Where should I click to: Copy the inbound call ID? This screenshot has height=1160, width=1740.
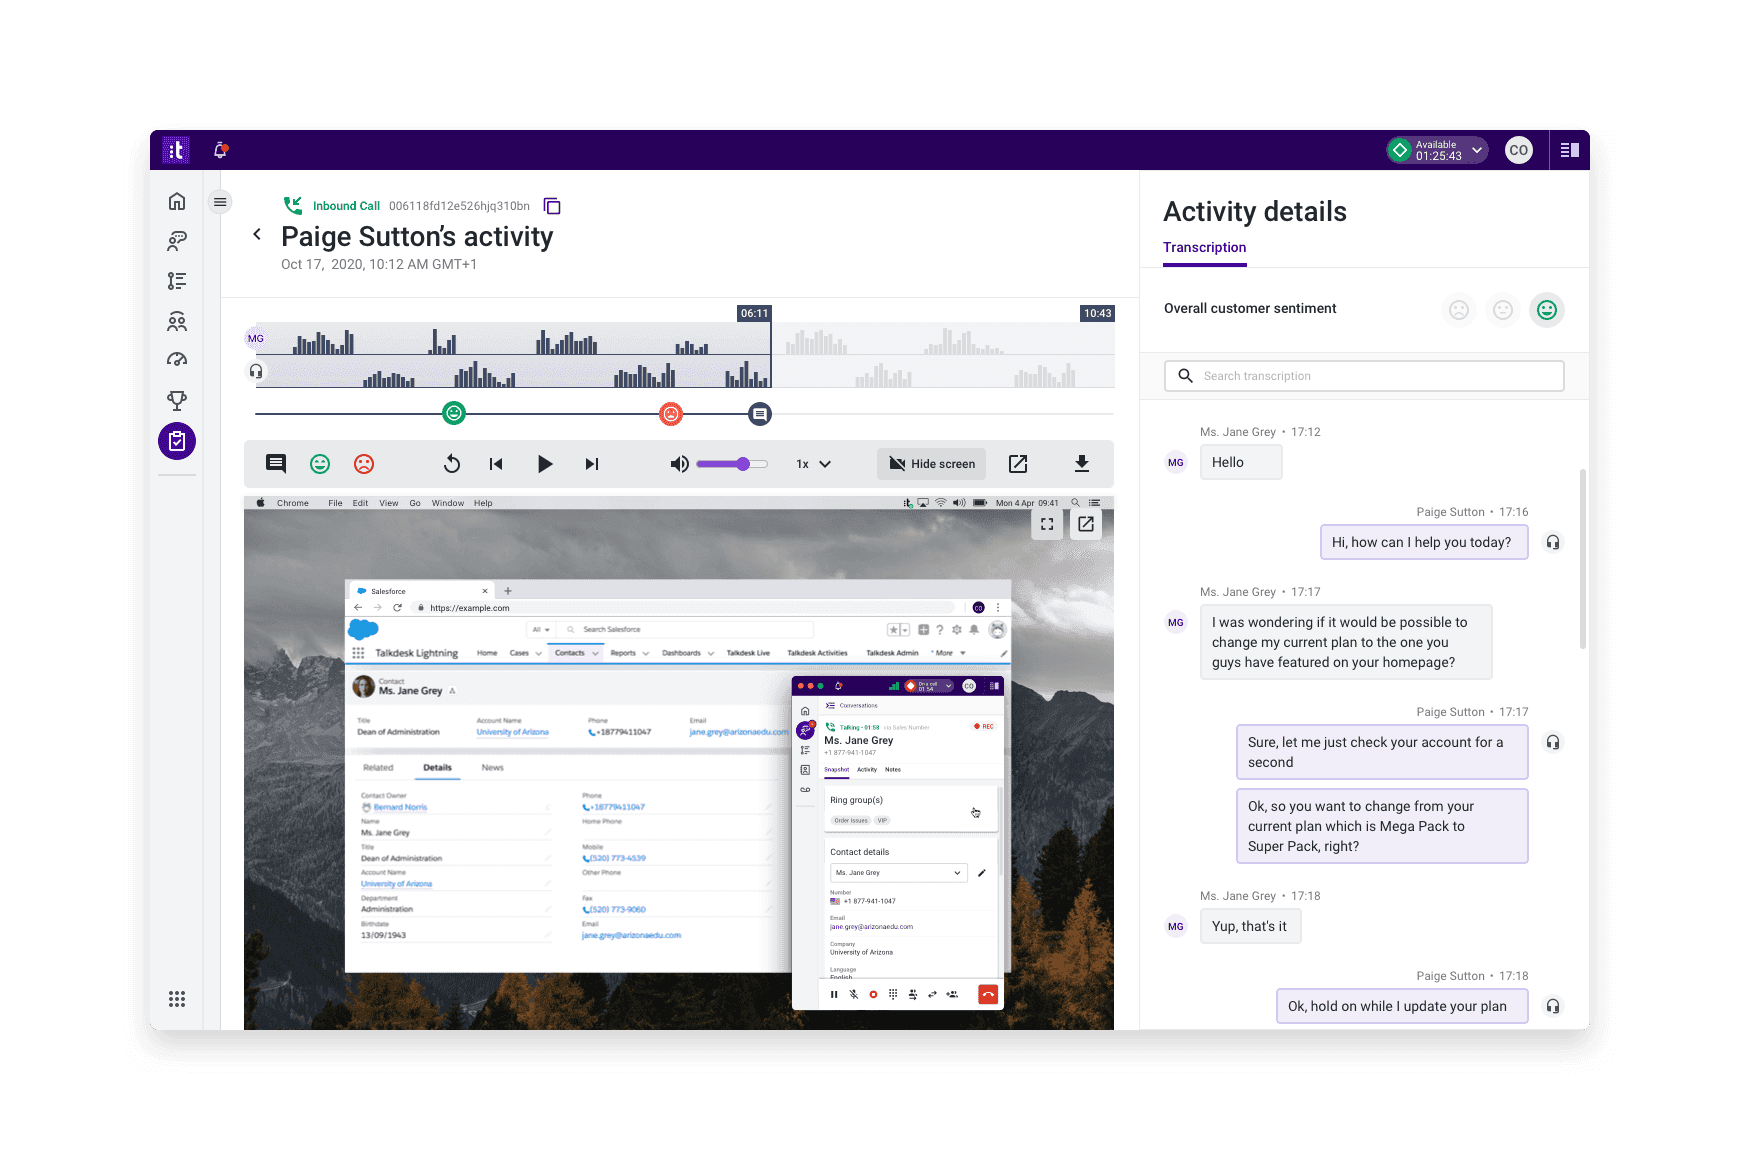[552, 206]
